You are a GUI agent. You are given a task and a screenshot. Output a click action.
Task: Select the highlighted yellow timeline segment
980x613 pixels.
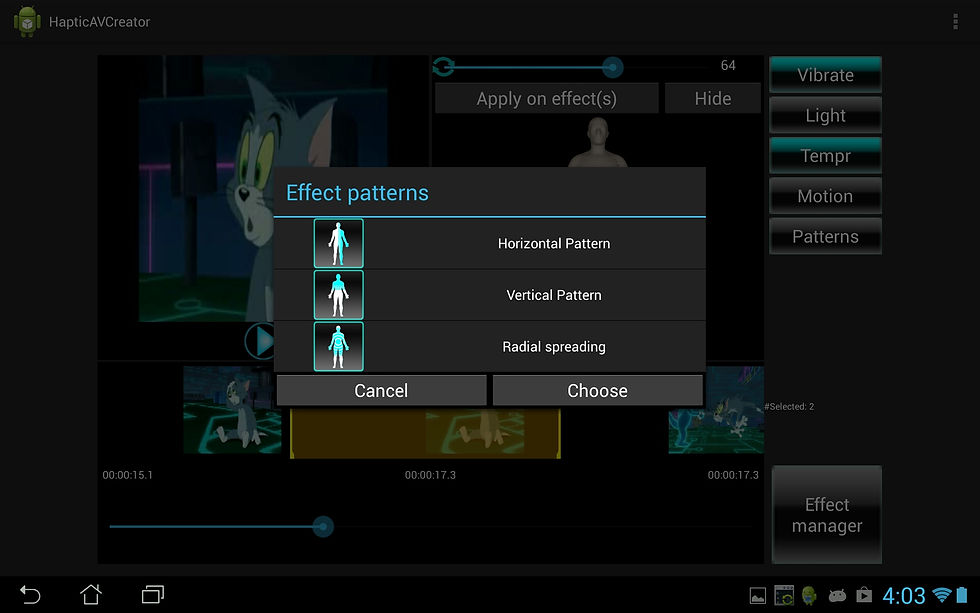pyautogui.click(x=425, y=432)
